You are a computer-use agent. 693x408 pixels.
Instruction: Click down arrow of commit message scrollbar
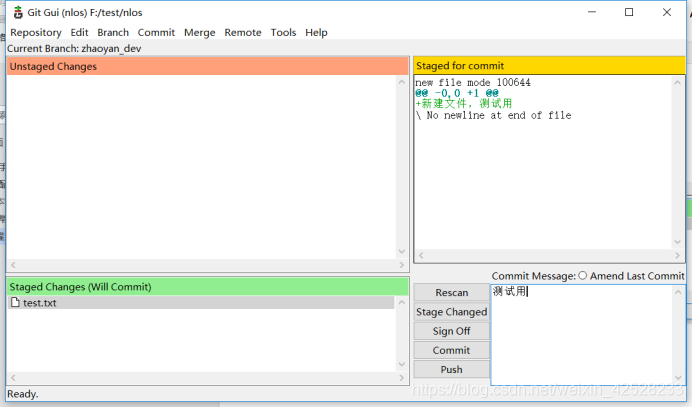(x=678, y=378)
